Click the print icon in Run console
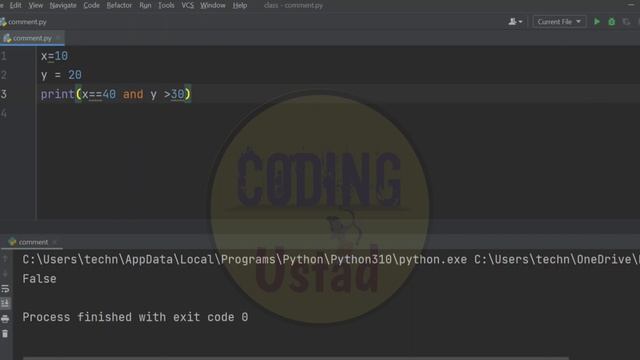Screen dimensions: 640x360 pyautogui.click(x=5, y=318)
